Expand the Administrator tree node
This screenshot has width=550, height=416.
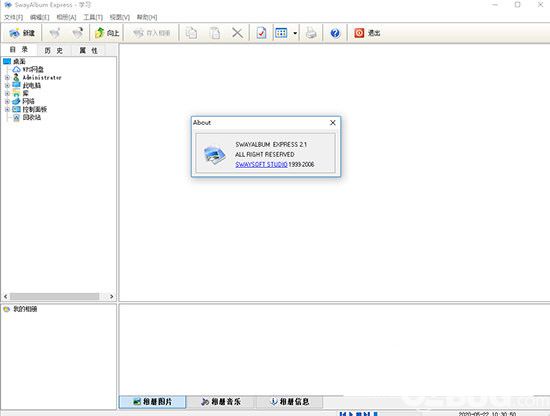click(x=7, y=78)
